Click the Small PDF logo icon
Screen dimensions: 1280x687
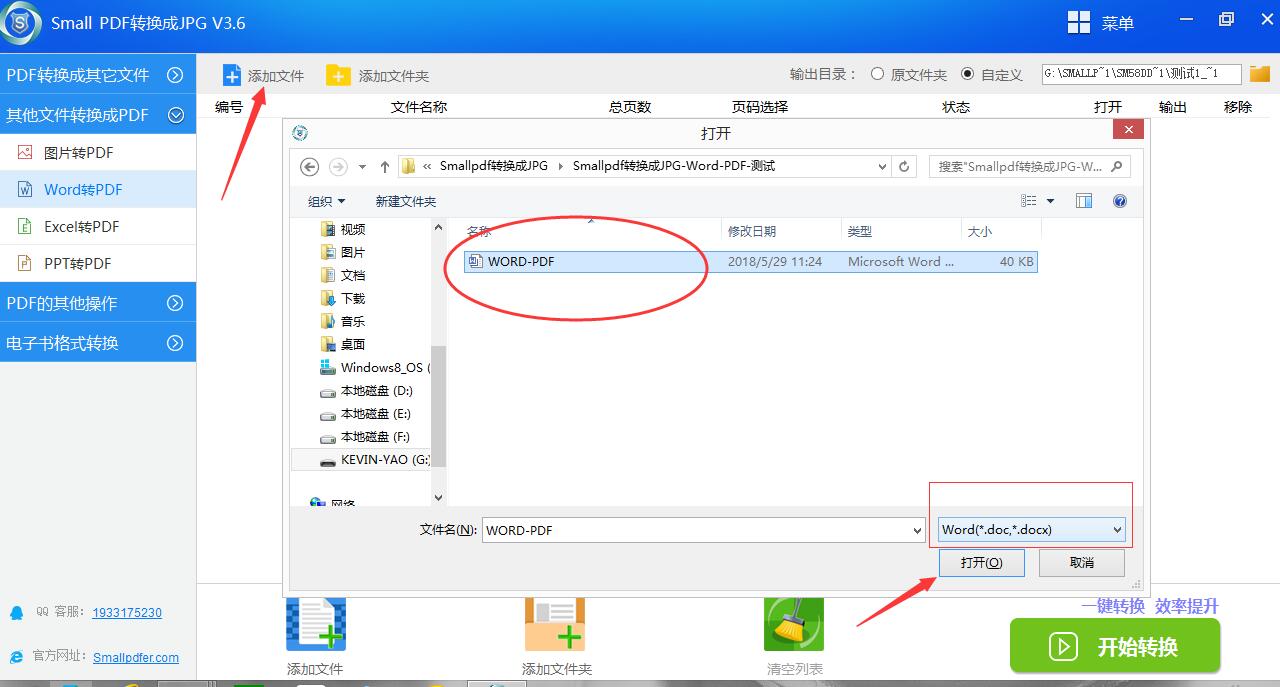pos(20,22)
